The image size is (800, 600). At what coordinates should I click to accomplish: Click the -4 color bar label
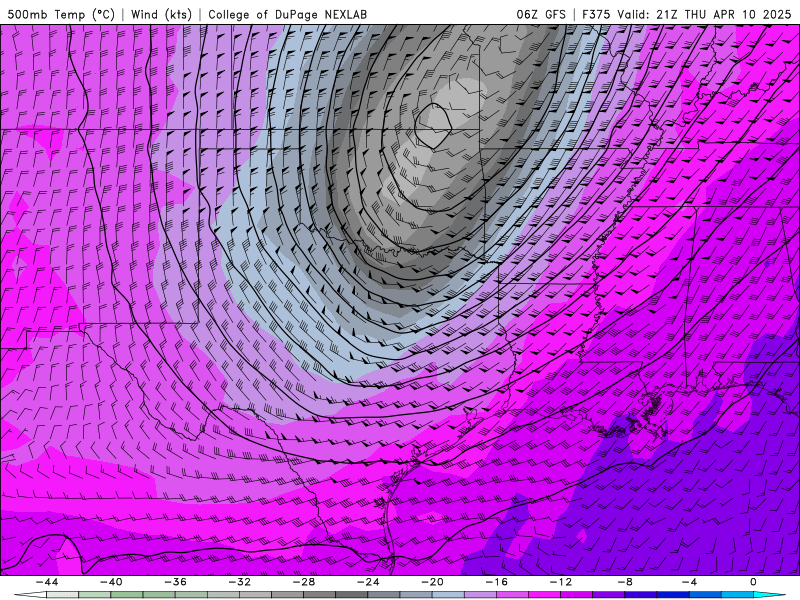pos(689,582)
